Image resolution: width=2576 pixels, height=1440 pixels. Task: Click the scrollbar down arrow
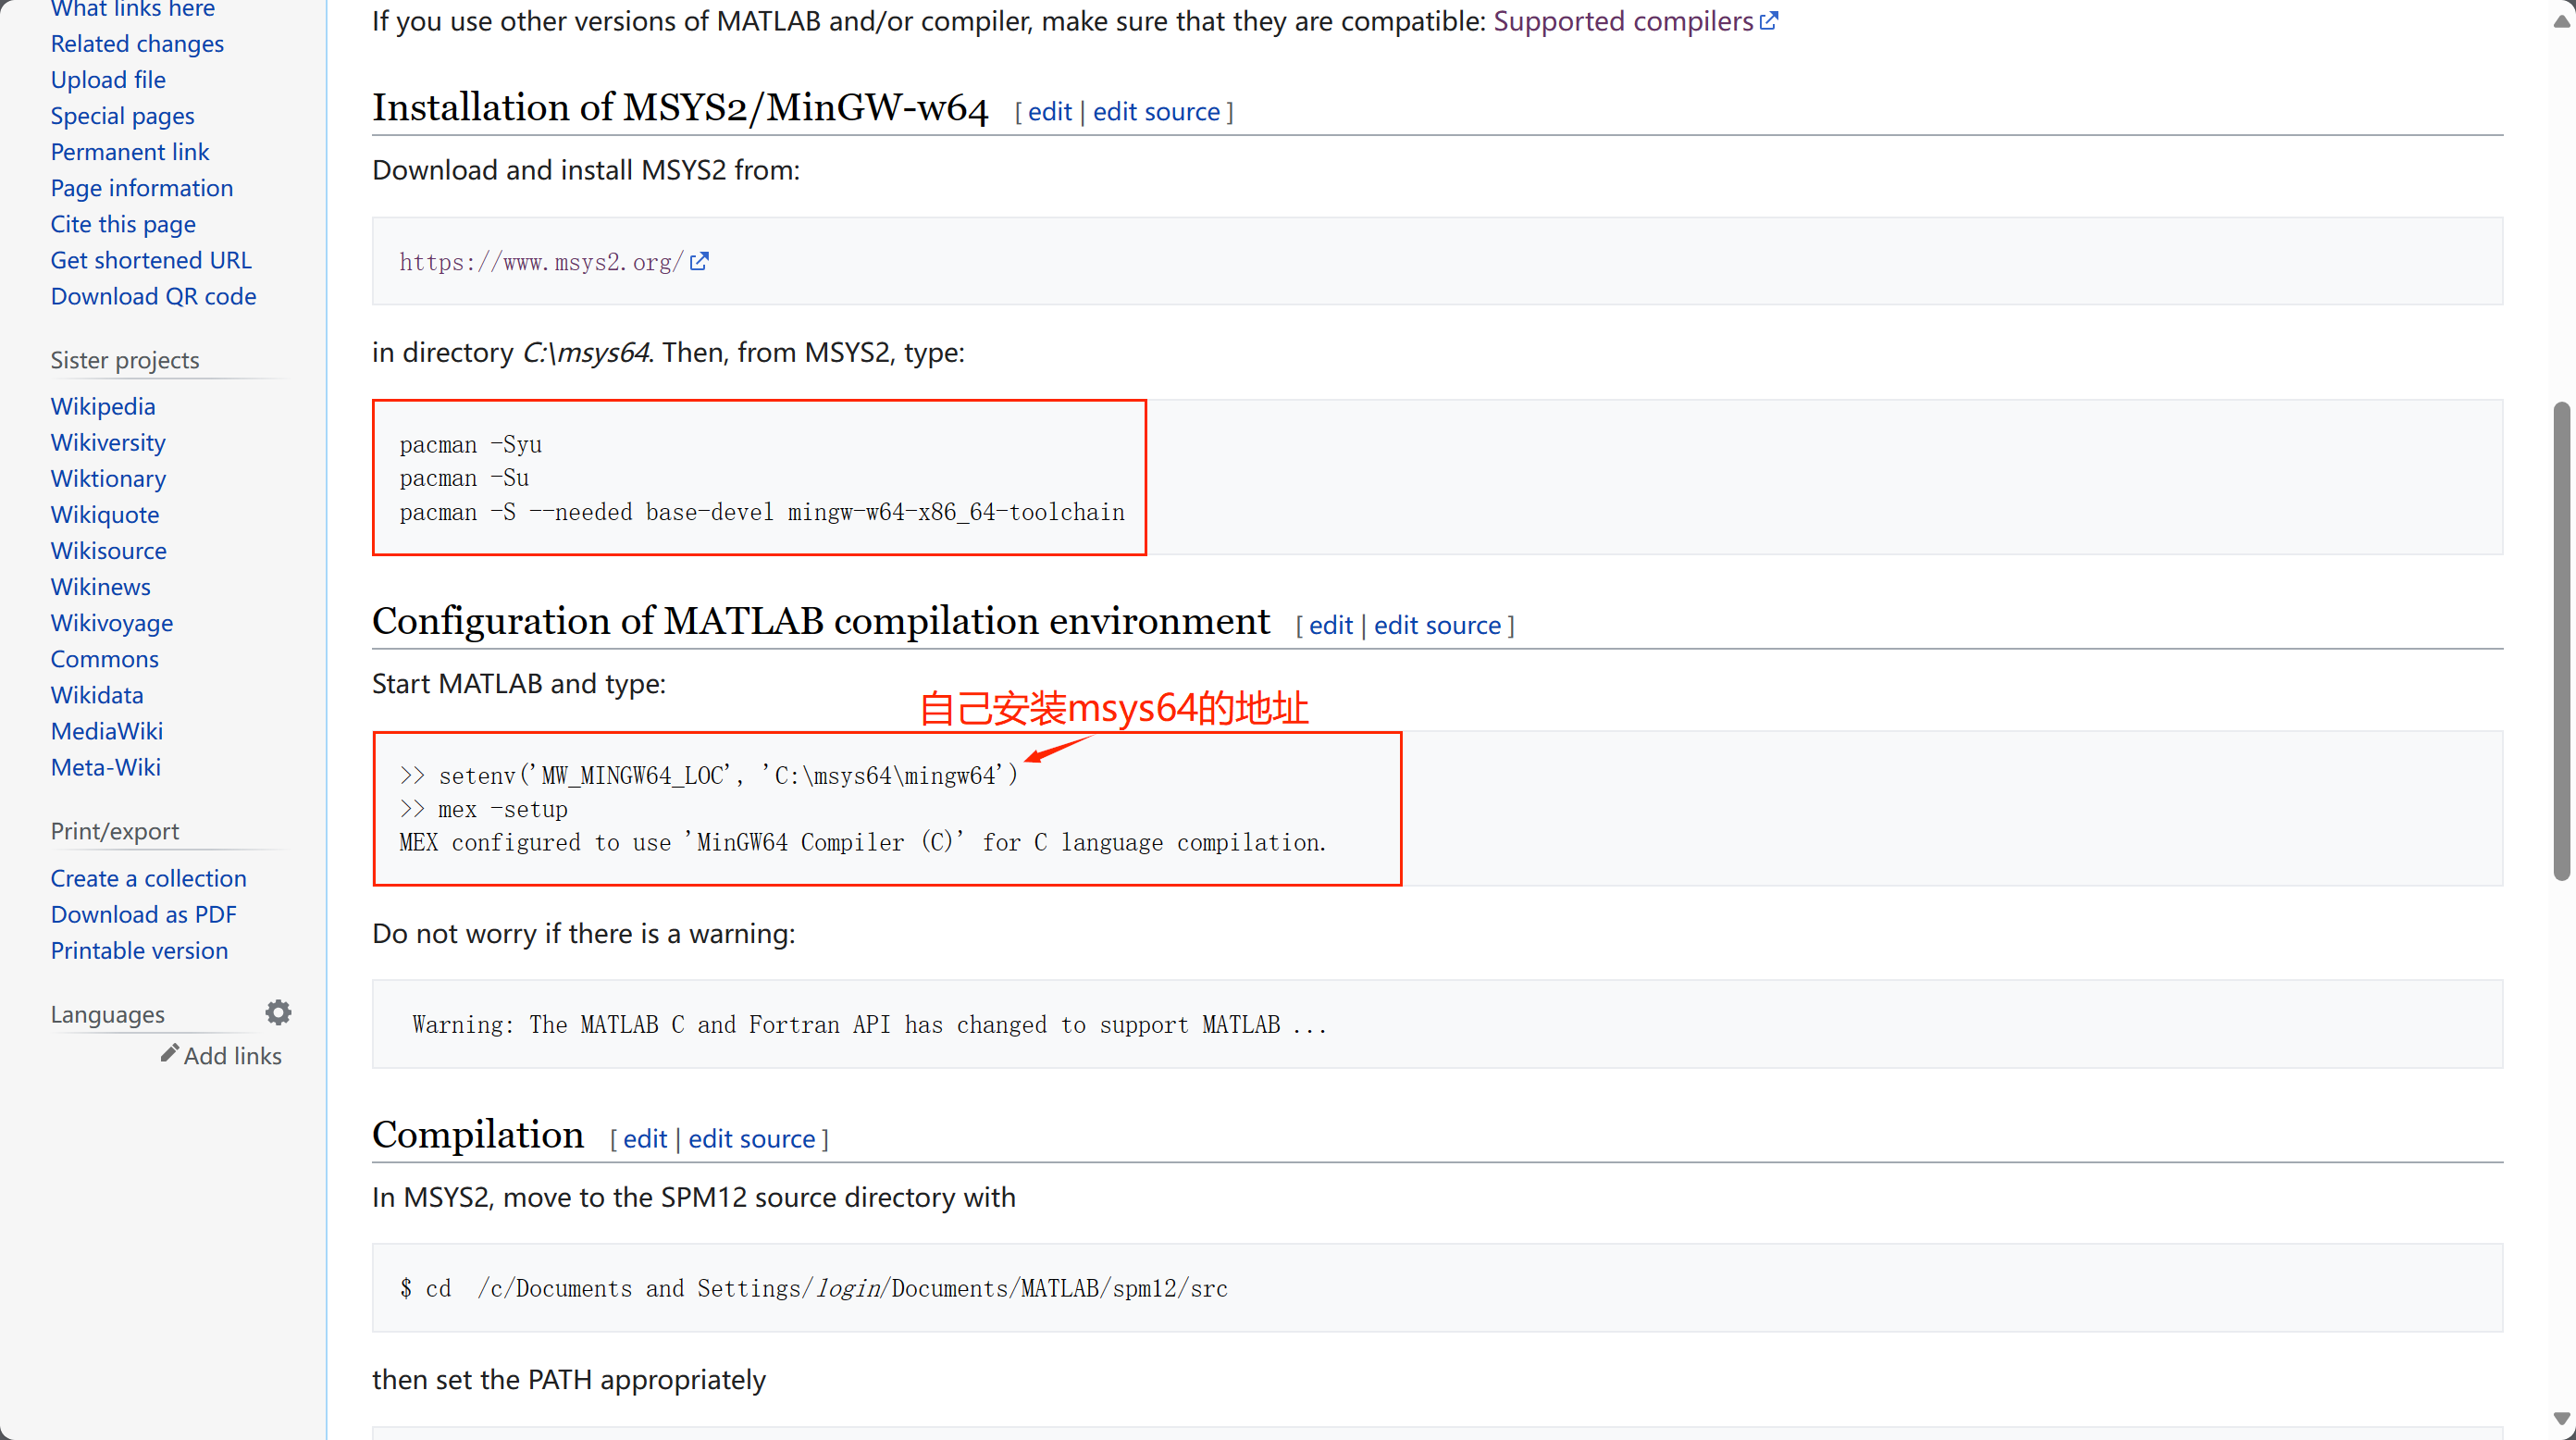pos(2561,1418)
